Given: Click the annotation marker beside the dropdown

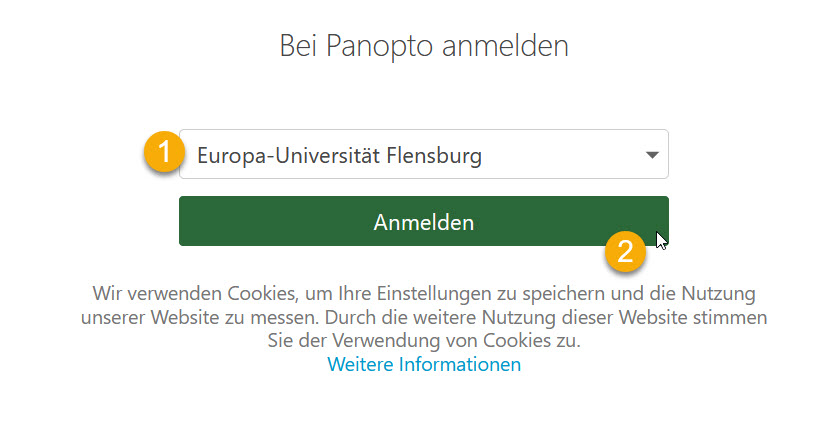Looking at the screenshot, I should coord(163,154).
